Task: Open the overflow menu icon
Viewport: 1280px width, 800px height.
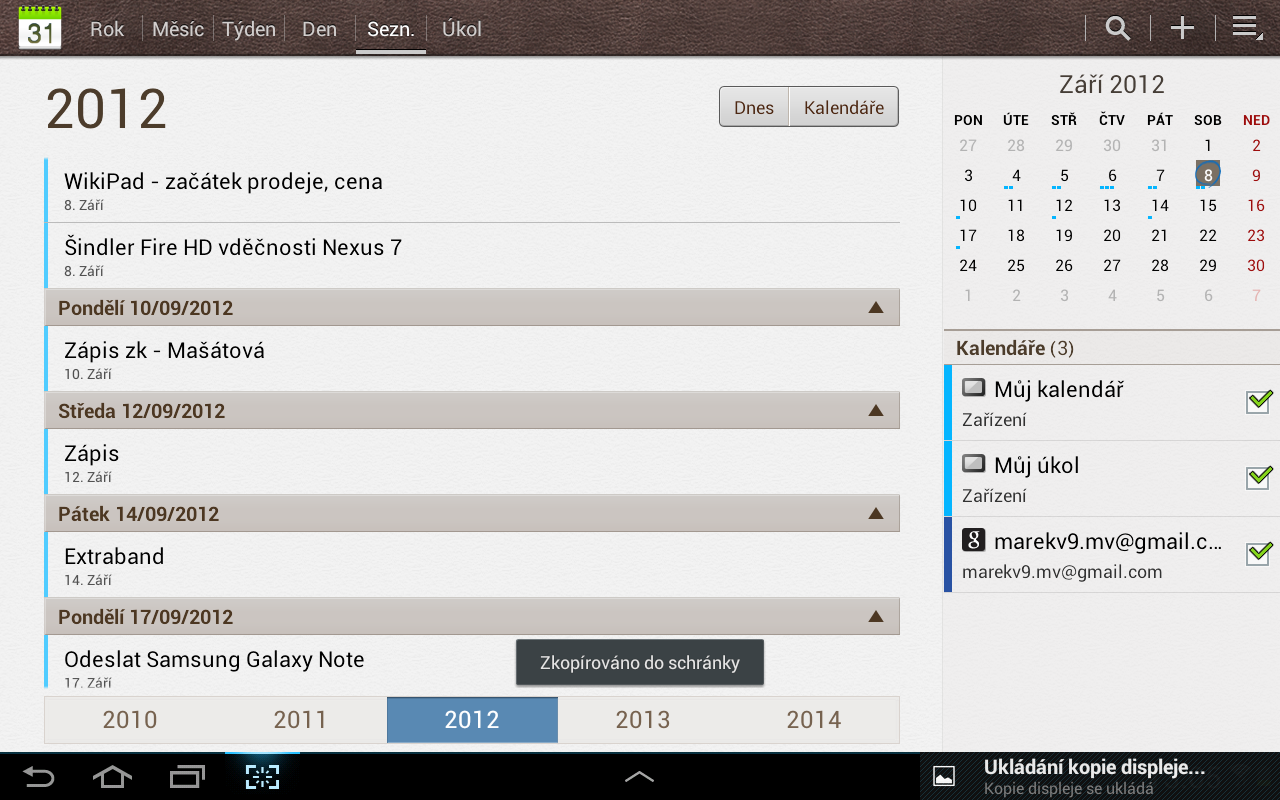Action: point(1246,28)
